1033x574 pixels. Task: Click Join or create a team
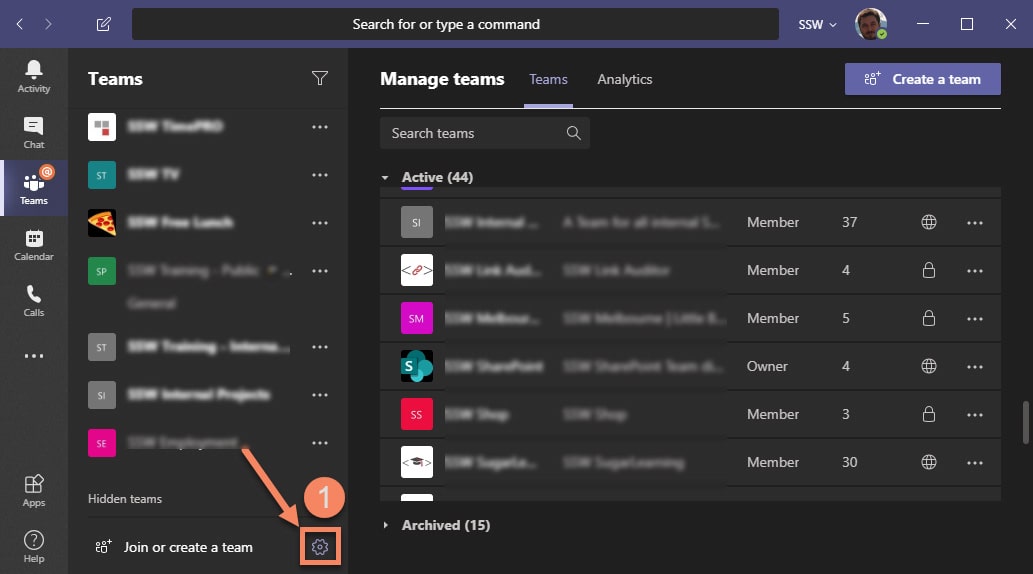187,547
